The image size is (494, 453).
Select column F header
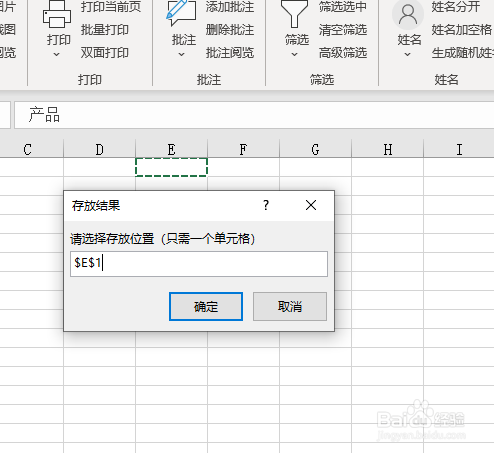pos(243,149)
